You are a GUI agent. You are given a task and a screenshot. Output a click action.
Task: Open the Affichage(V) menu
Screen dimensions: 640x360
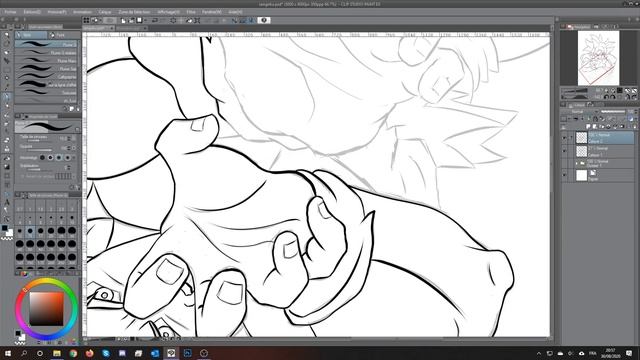click(169, 12)
